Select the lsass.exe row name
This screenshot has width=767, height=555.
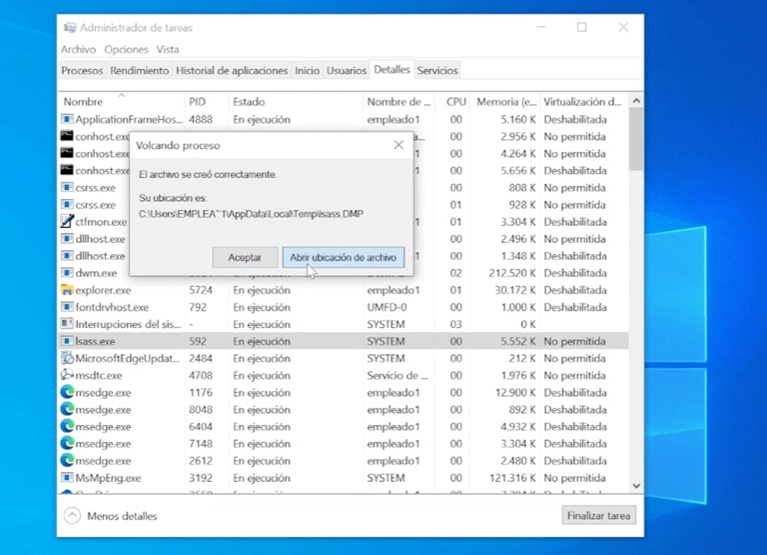(x=95, y=341)
